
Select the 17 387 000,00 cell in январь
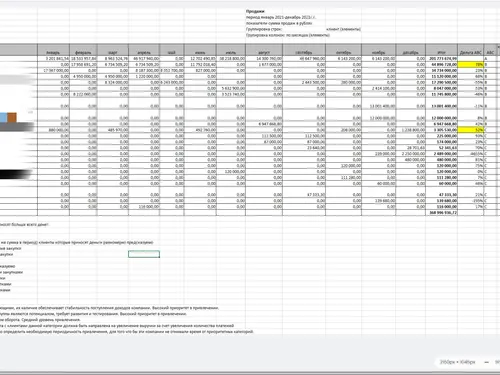click(53, 70)
